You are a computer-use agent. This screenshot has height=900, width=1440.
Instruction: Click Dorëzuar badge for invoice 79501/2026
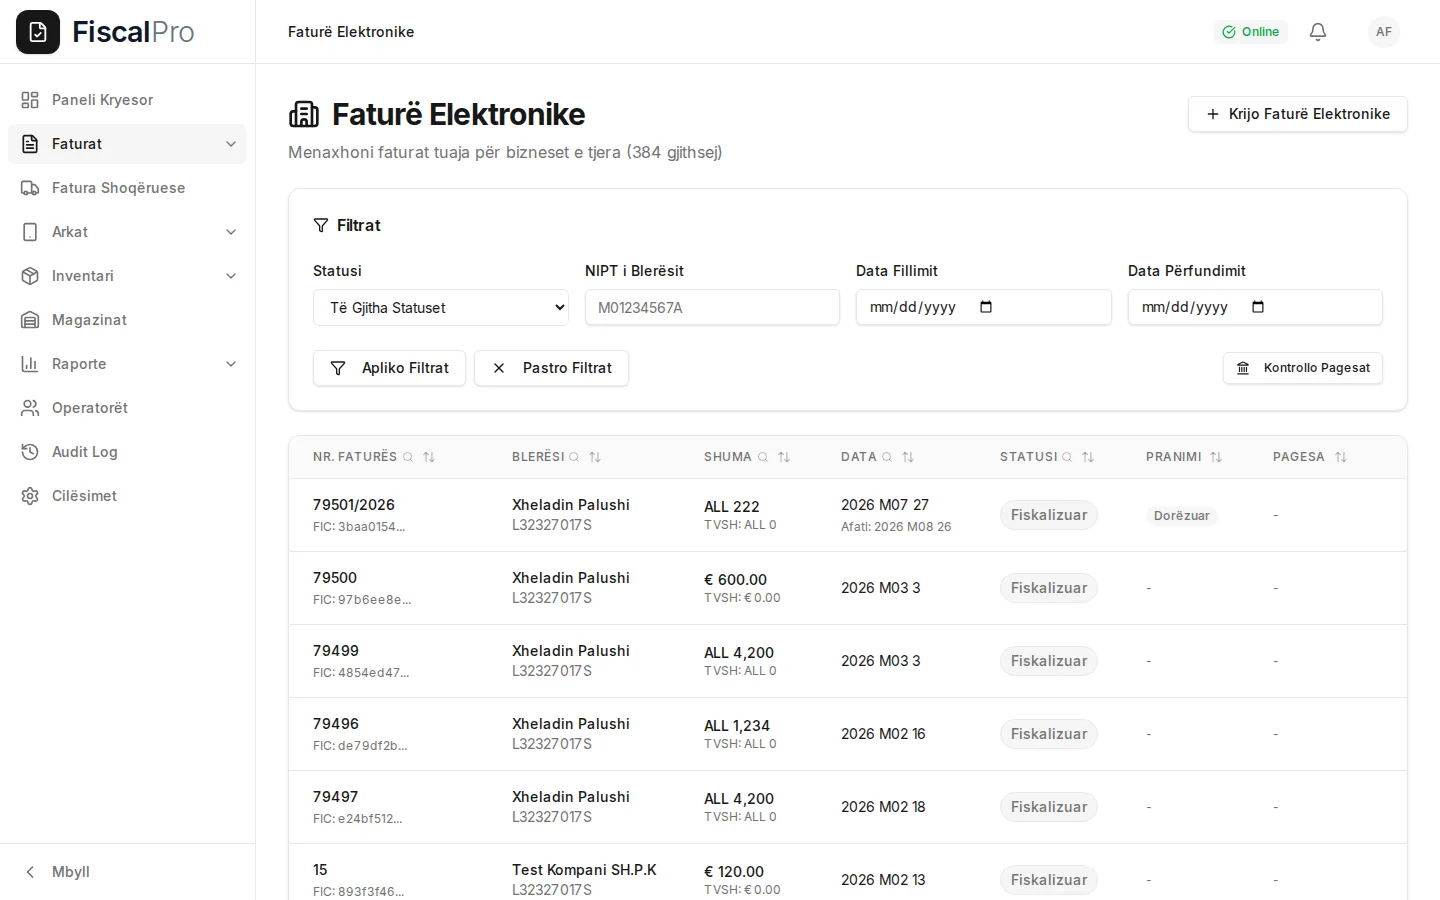tap(1181, 516)
